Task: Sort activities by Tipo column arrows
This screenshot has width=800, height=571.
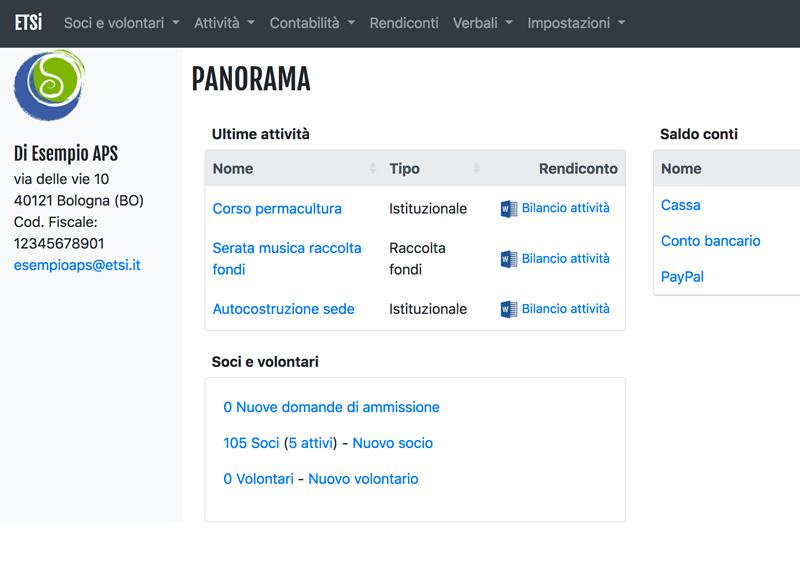Action: (476, 168)
